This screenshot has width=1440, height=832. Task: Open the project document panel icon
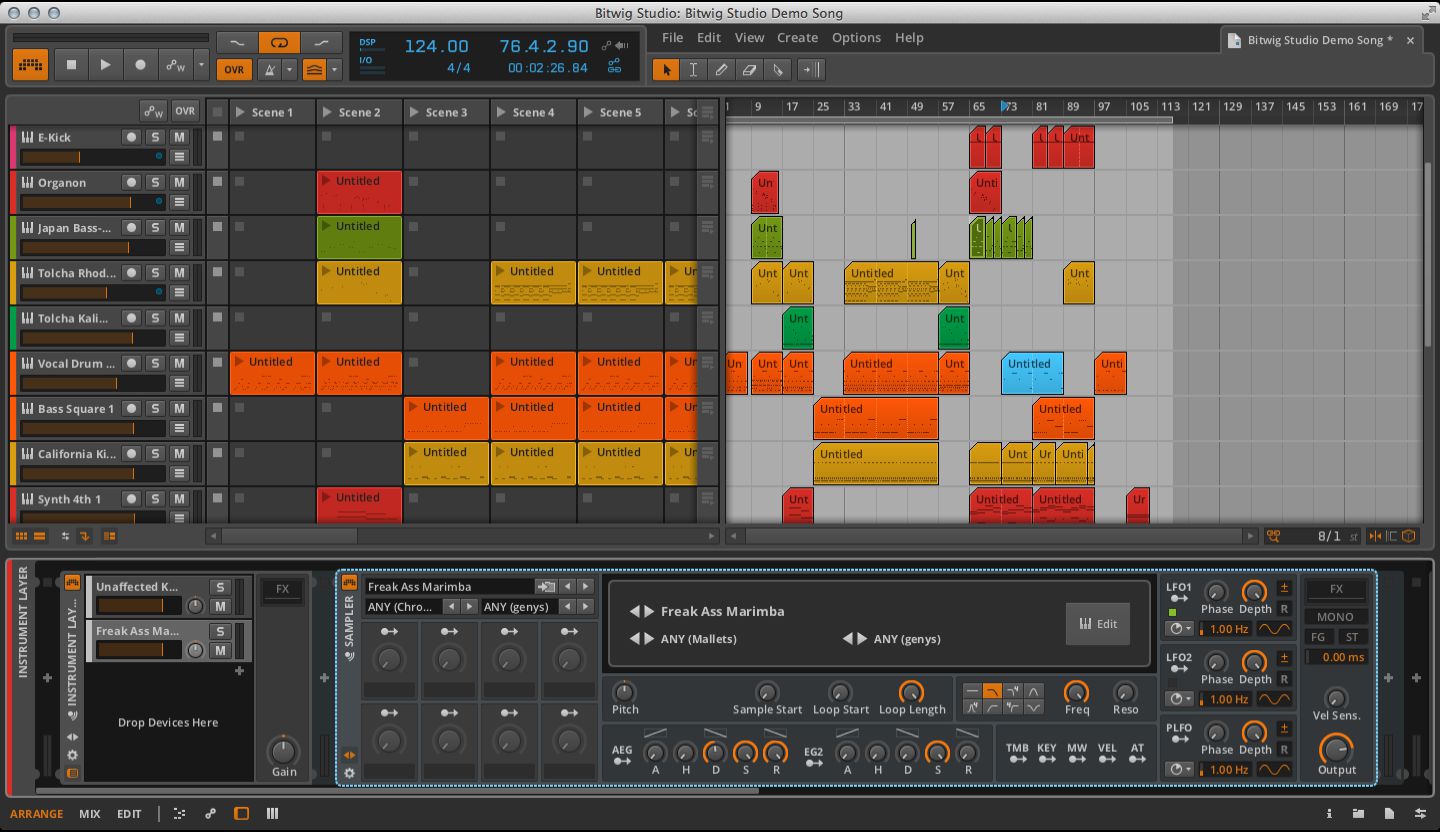point(1390,814)
